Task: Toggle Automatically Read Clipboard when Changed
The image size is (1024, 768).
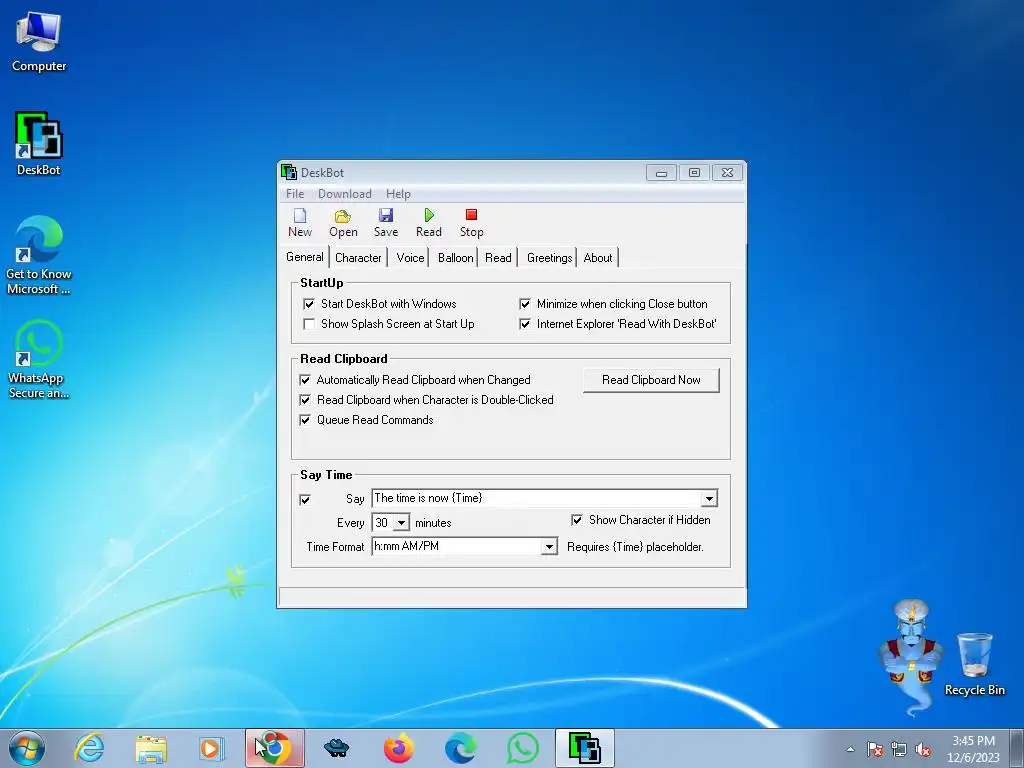Action: coord(305,380)
